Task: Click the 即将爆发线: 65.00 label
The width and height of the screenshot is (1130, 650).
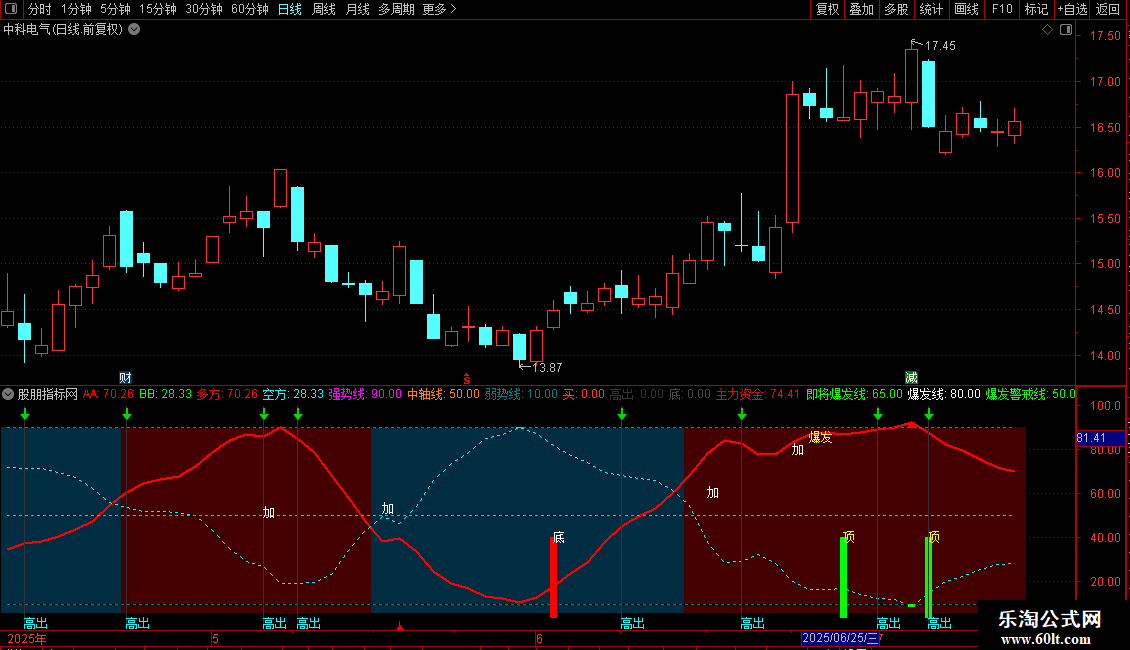Action: pyautogui.click(x=854, y=394)
